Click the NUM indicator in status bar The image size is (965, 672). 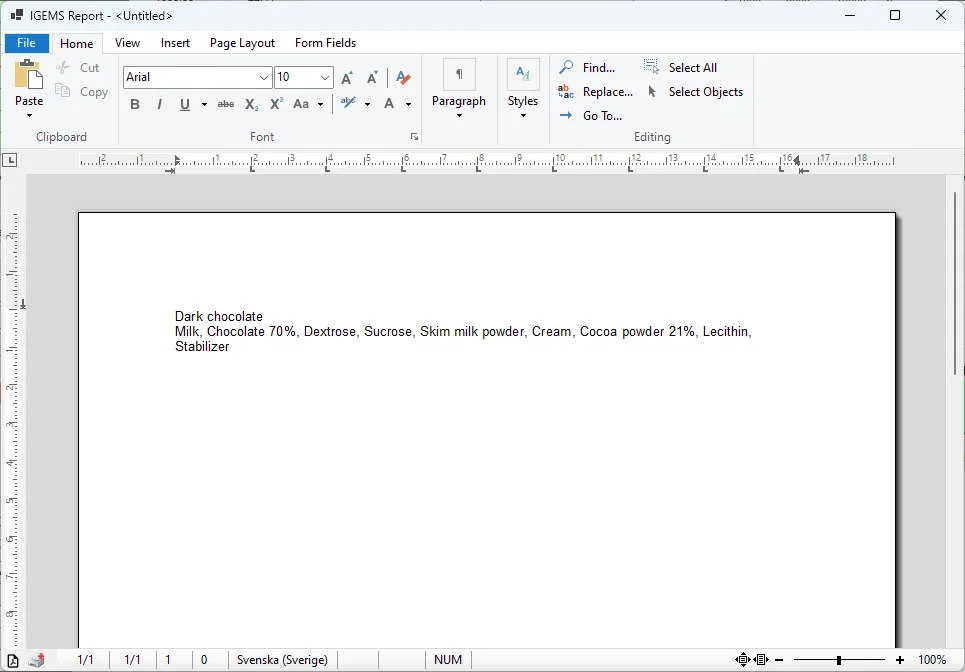coord(448,660)
